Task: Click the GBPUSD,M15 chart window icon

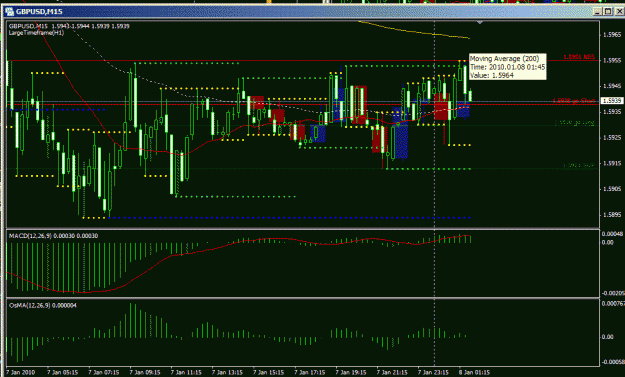Action: click(9, 11)
